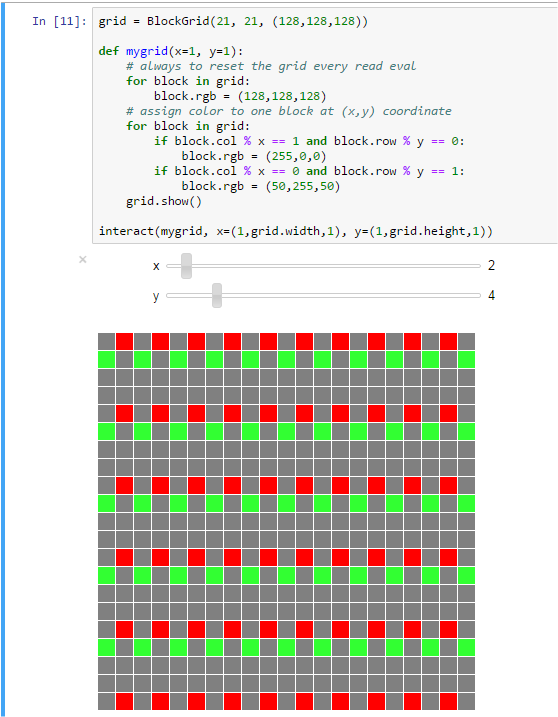The height and width of the screenshot is (717, 558).
Task: Click the interact(mygrid, ...) line
Action: (x=295, y=231)
